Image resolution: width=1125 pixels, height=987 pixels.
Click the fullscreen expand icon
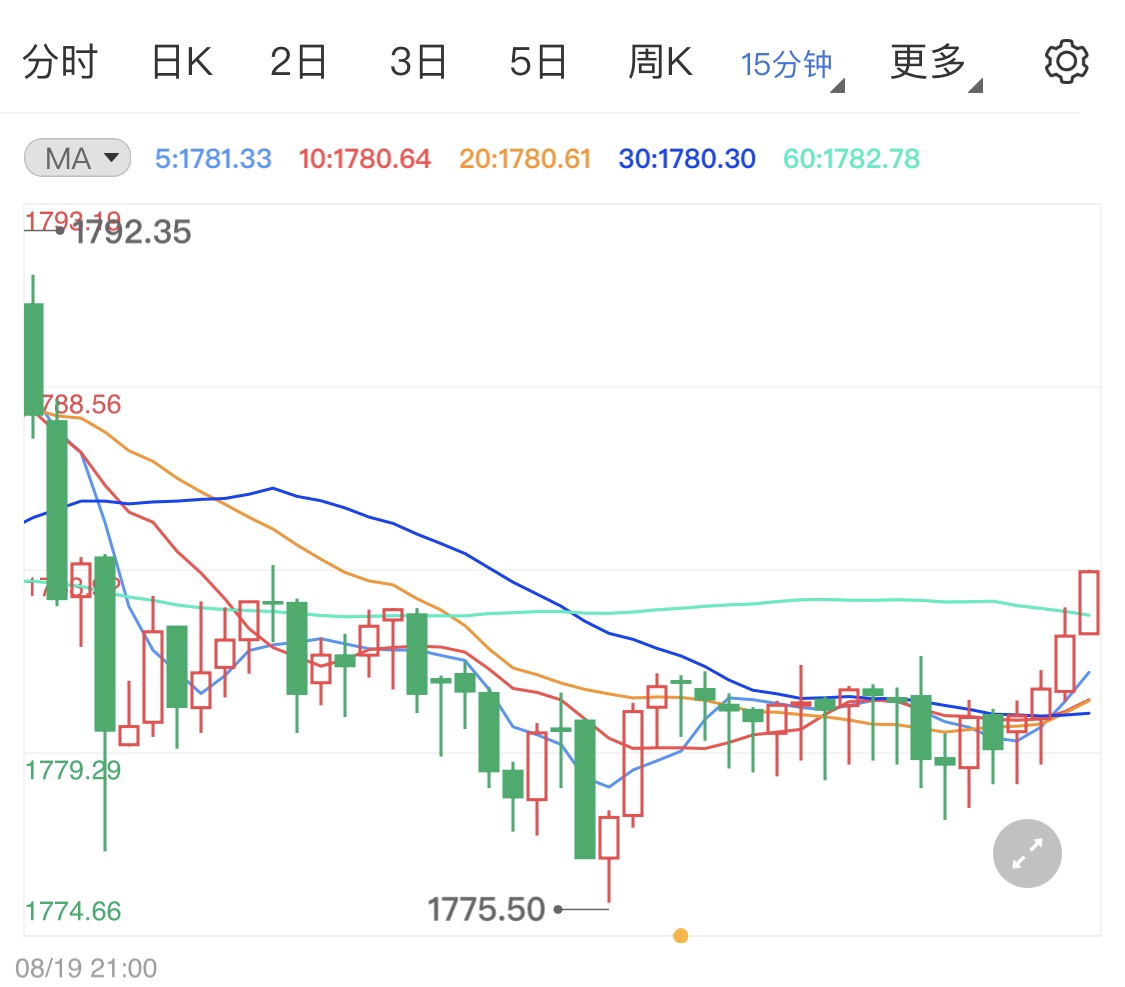(x=1027, y=853)
